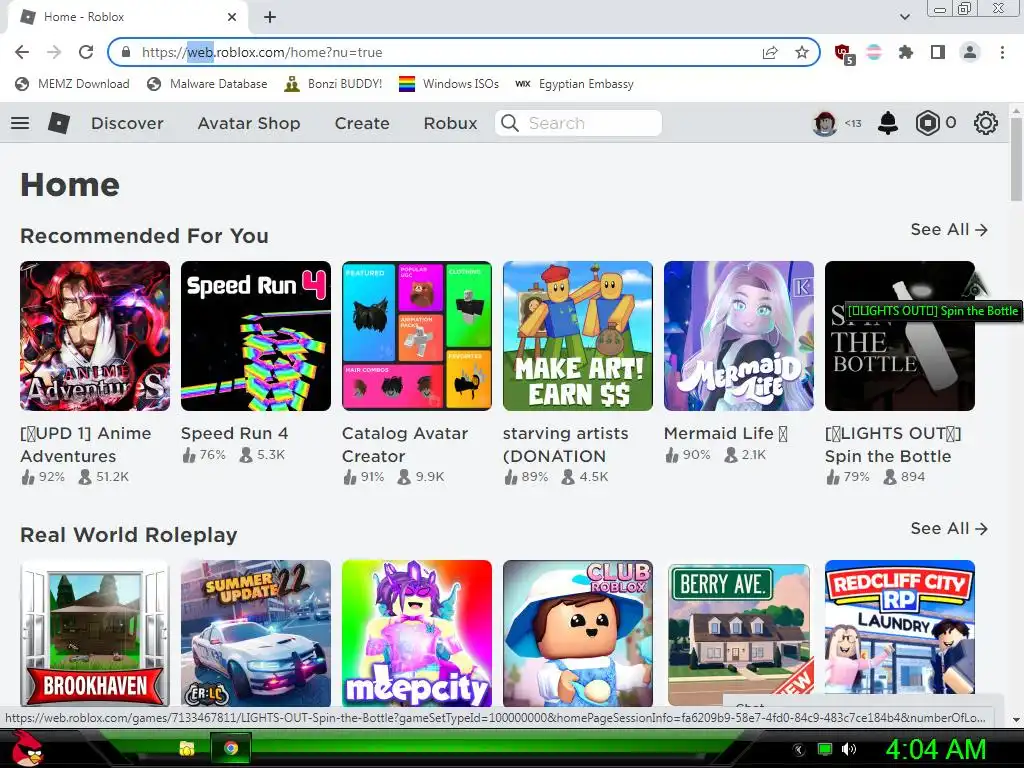This screenshot has height=768, width=1024.
Task: Open the Club Roblox game thumbnail
Action: (578, 633)
